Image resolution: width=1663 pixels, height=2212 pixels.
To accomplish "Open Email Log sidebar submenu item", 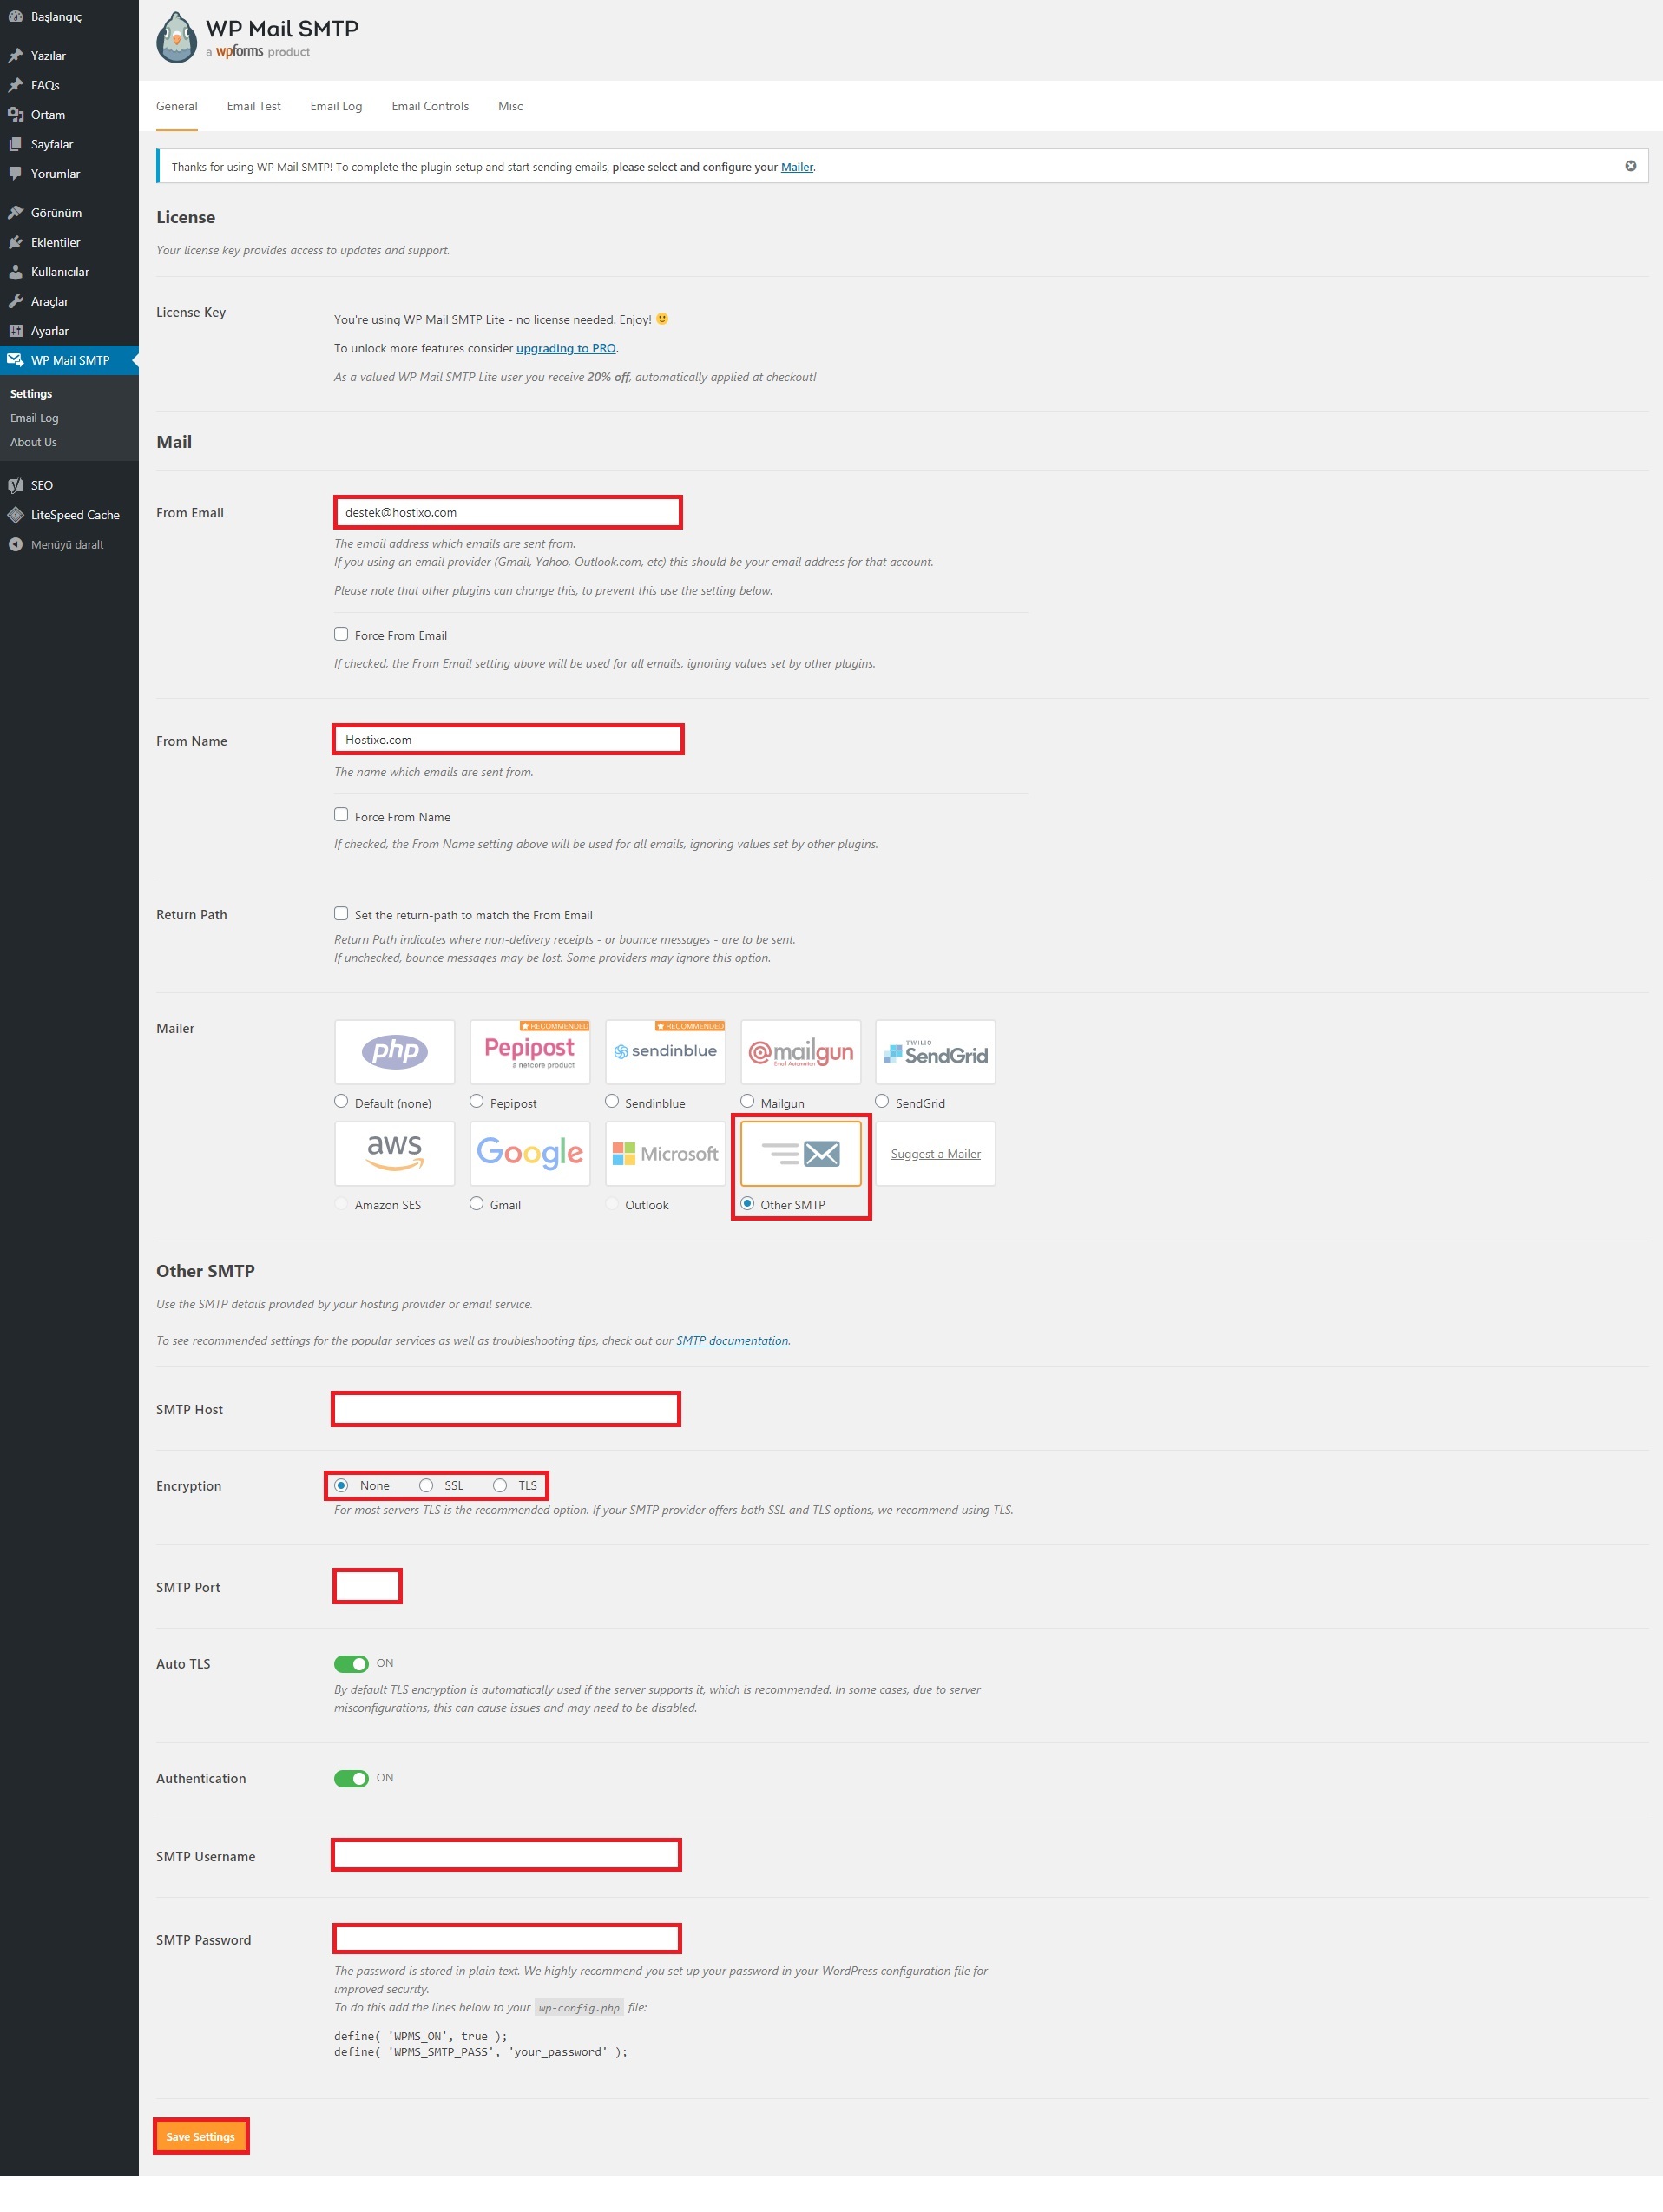I will [34, 418].
